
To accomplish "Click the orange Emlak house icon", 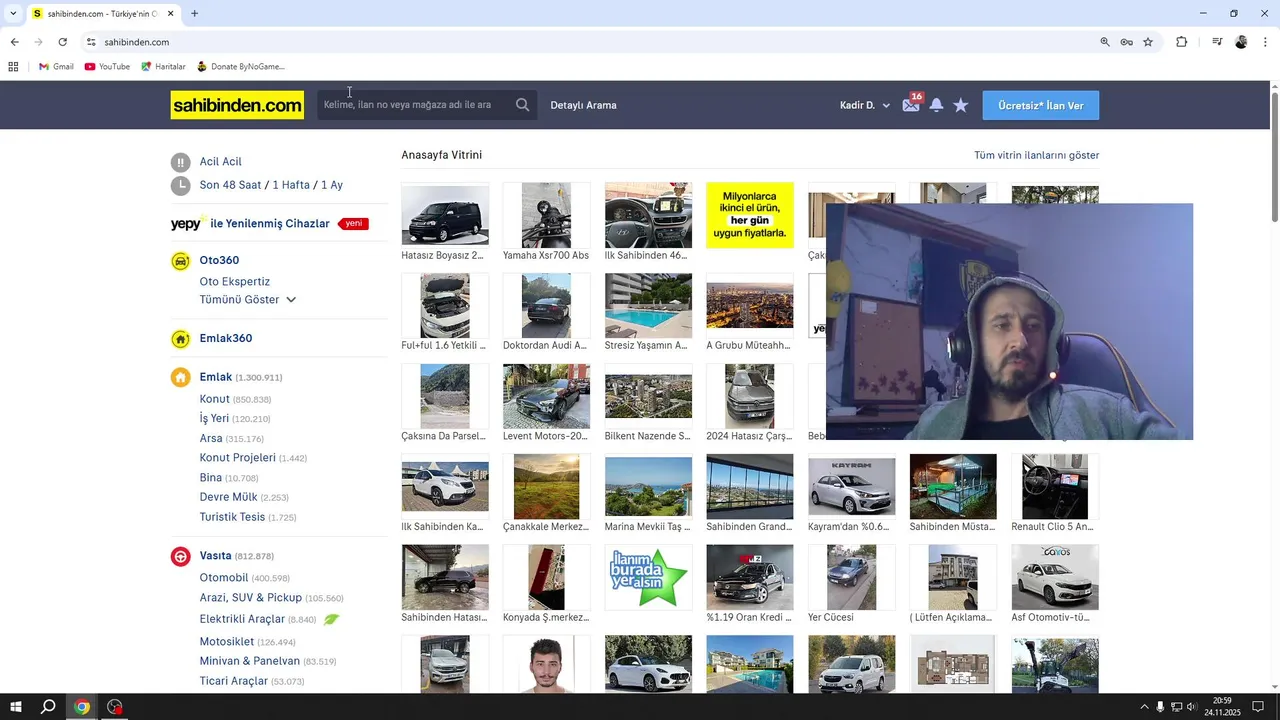I will click(x=180, y=377).
